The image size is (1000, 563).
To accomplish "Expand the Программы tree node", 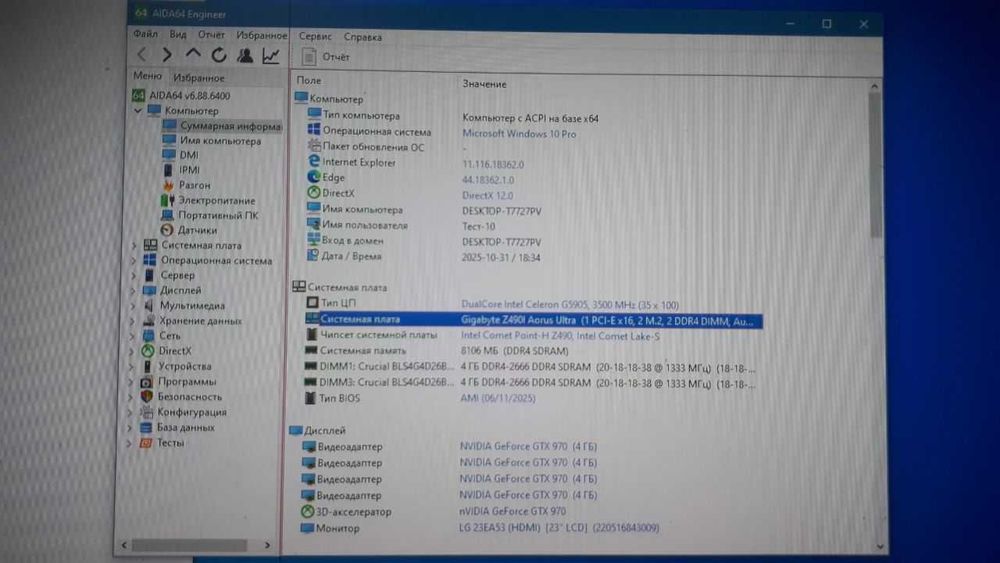I will 131,382.
